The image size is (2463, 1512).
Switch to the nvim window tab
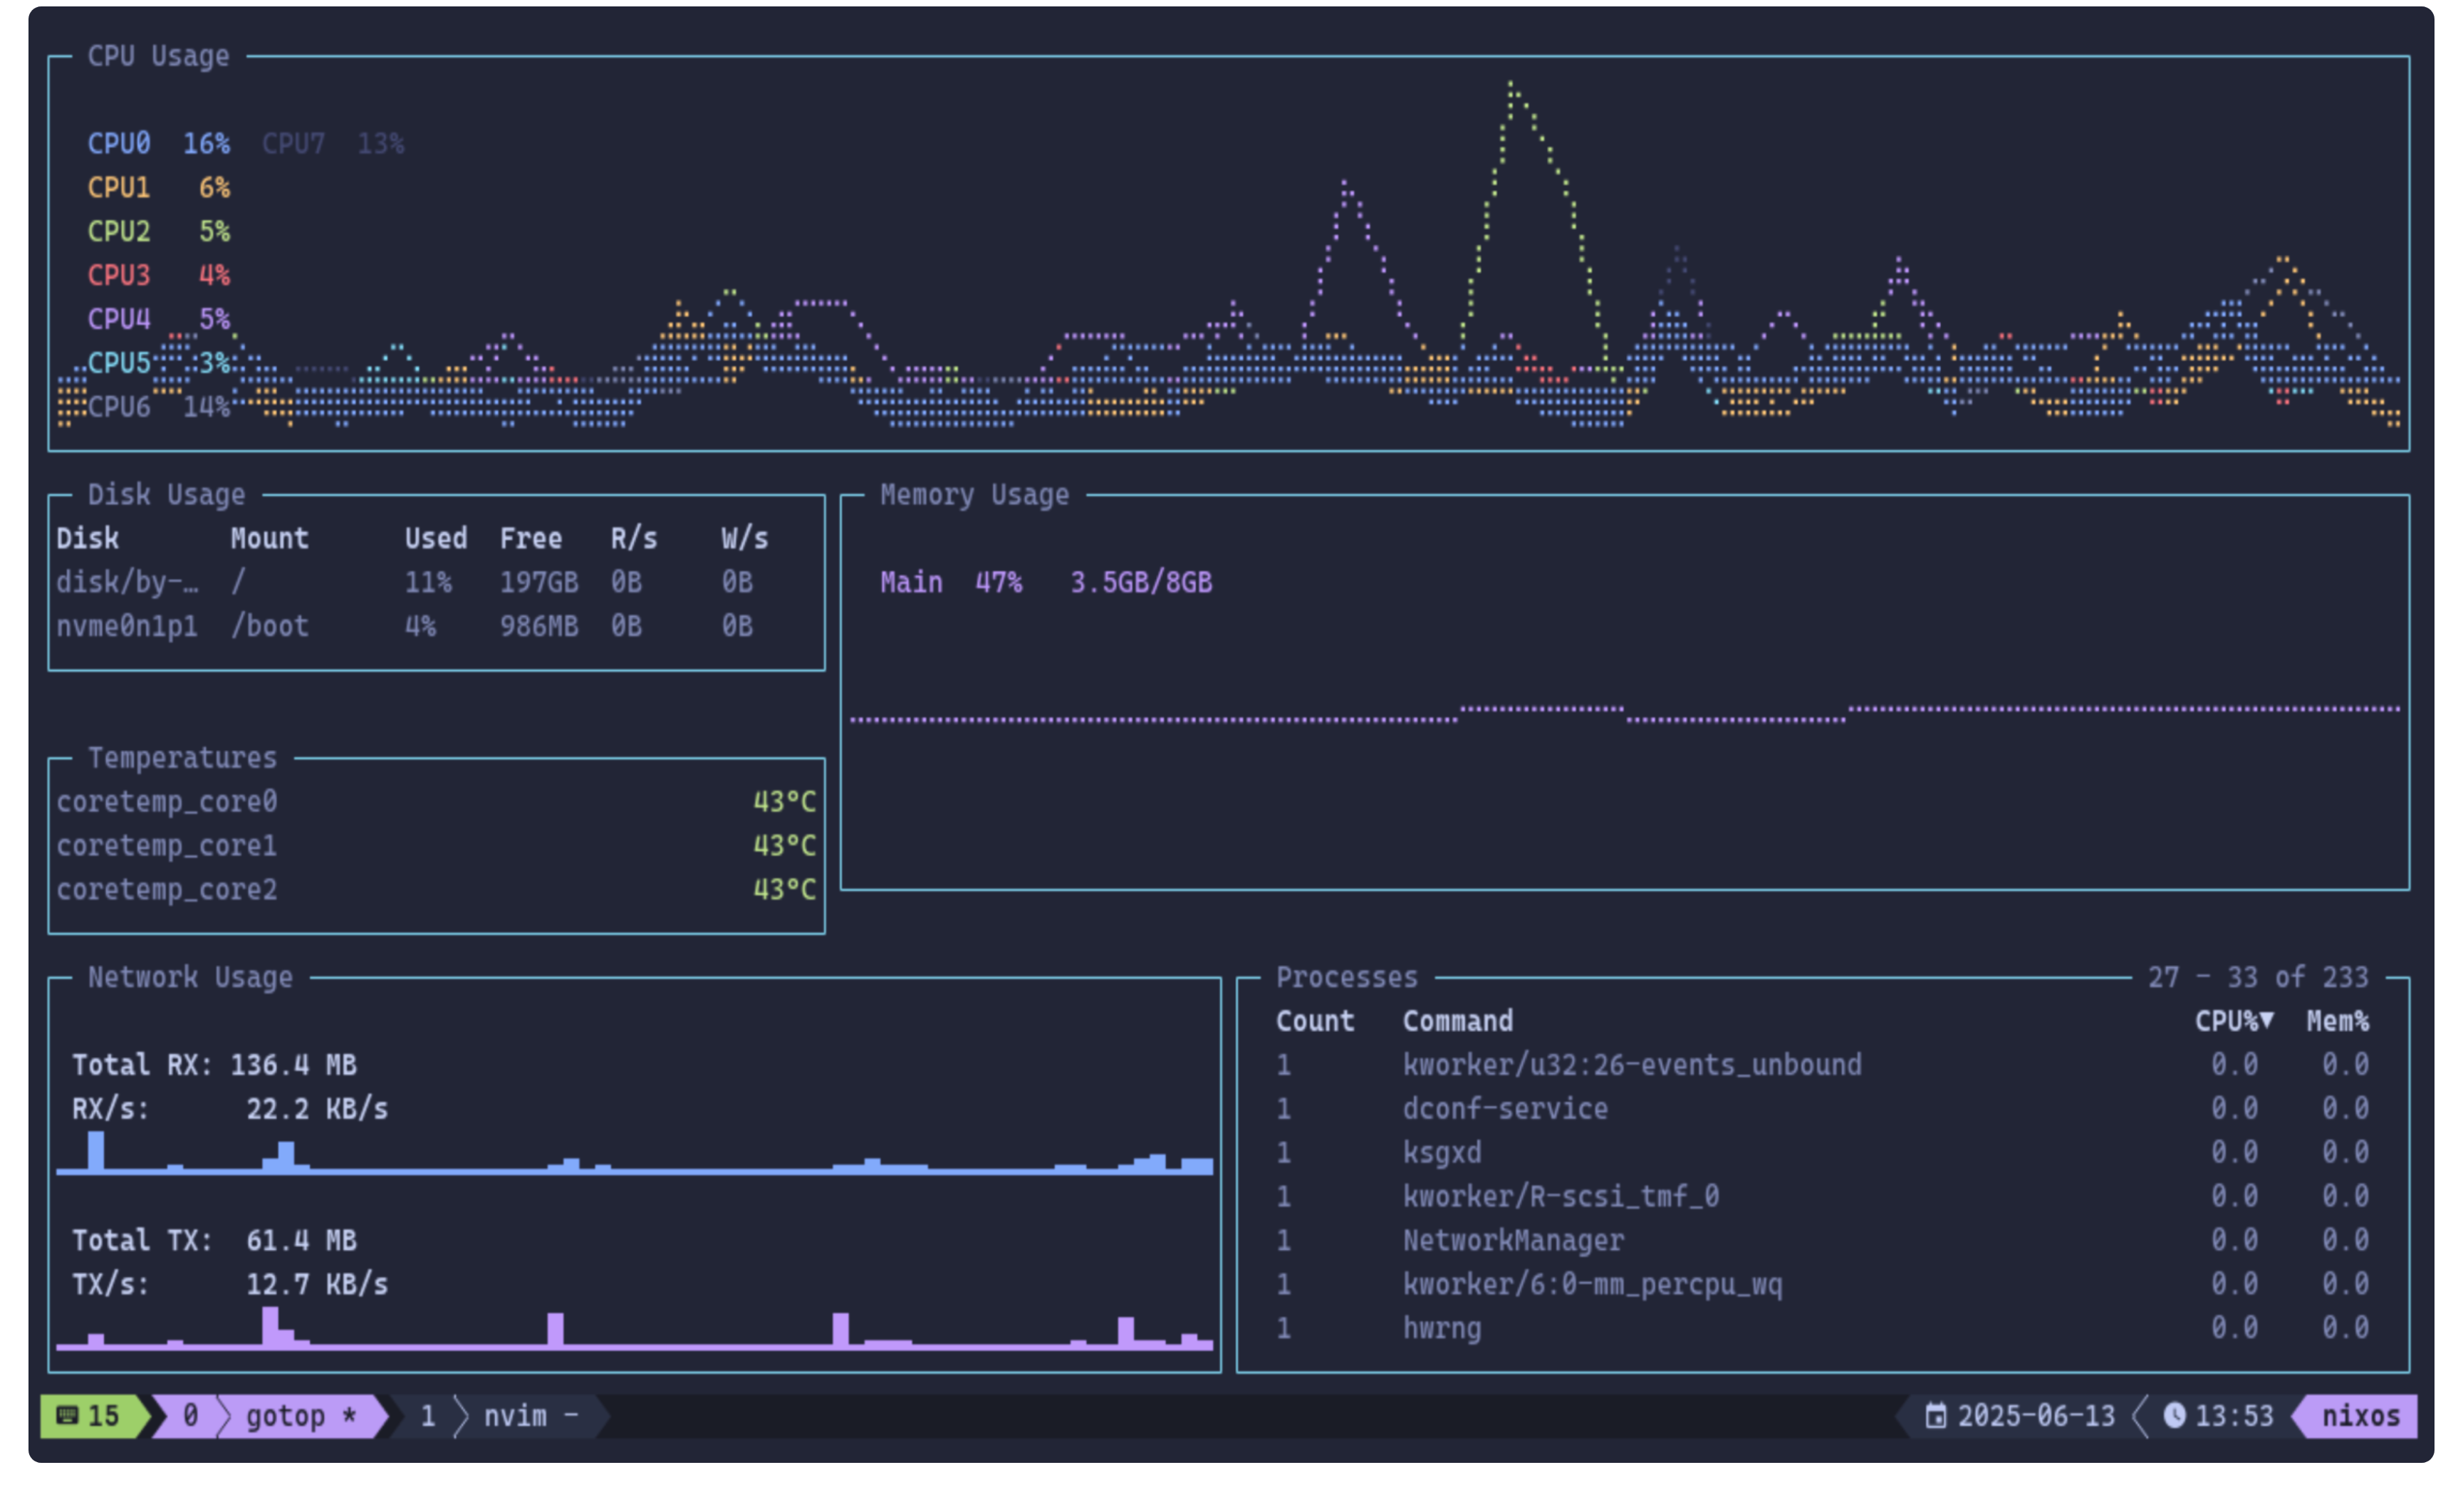tap(530, 1415)
